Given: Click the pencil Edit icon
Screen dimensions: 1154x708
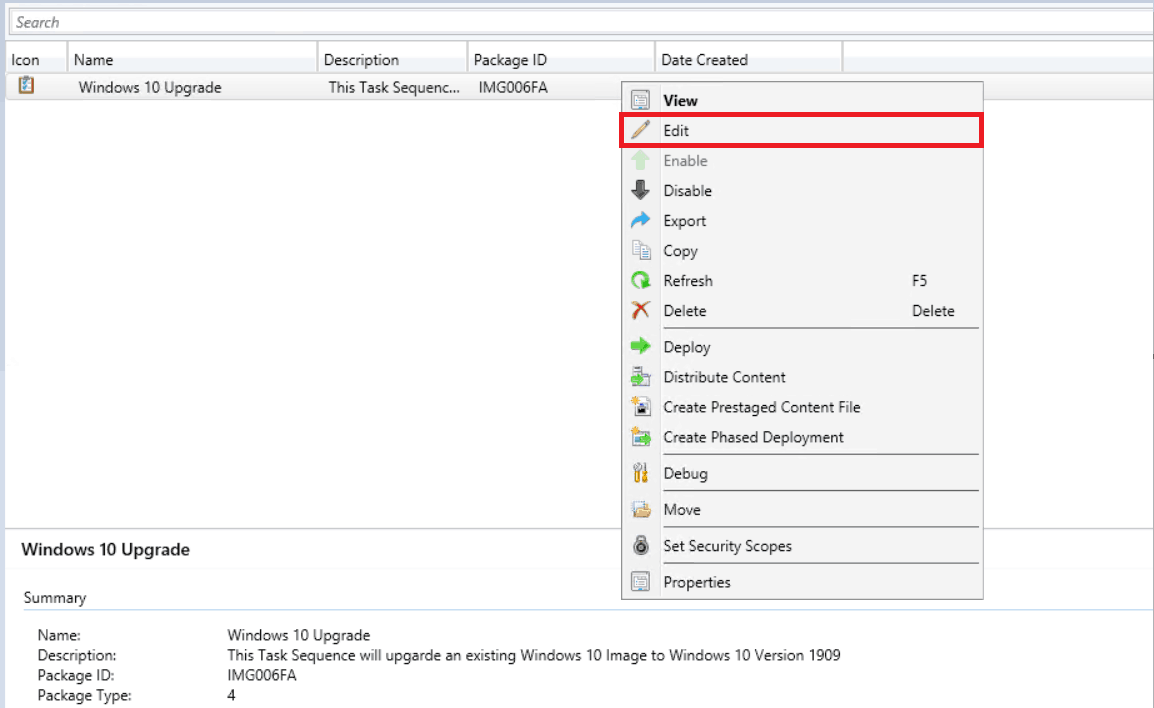Looking at the screenshot, I should (640, 130).
